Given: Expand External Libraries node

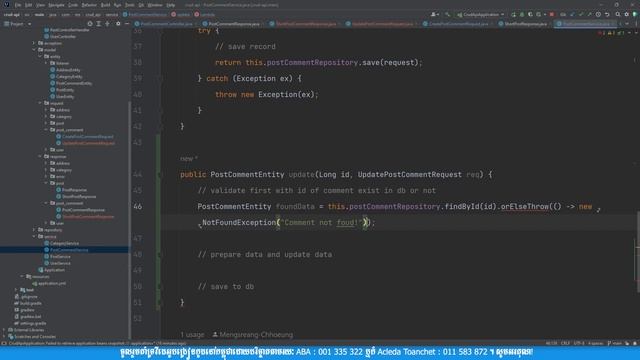Looking at the screenshot, I should [4, 330].
